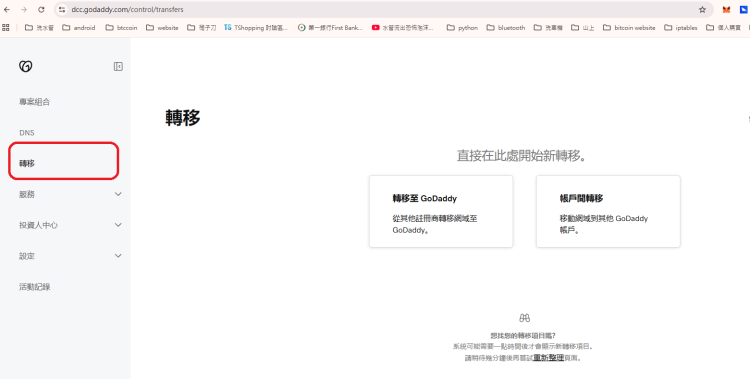
Task: Open 投資人中心 in the sidebar menu
Action: coord(38,225)
